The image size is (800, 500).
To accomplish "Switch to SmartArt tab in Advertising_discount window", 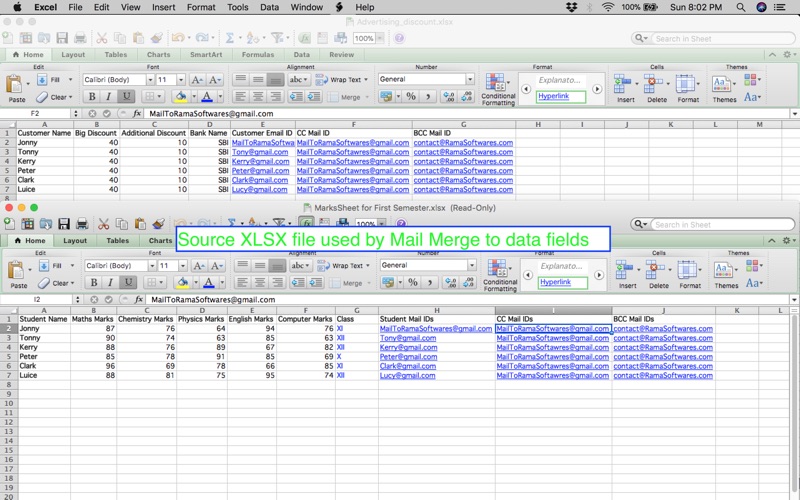I will coord(206,55).
